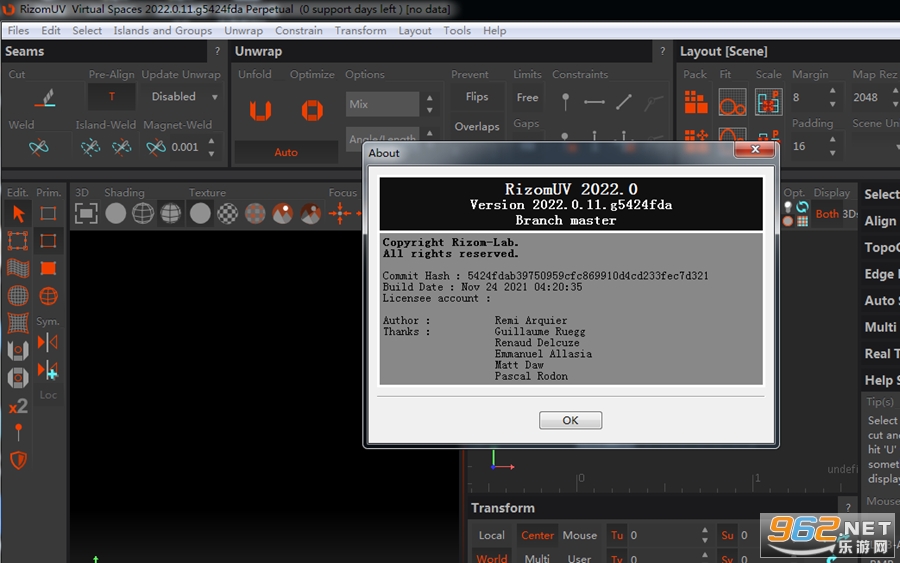The width and height of the screenshot is (900, 563).
Task: Open the Mix options dropdown
Action: [382, 104]
